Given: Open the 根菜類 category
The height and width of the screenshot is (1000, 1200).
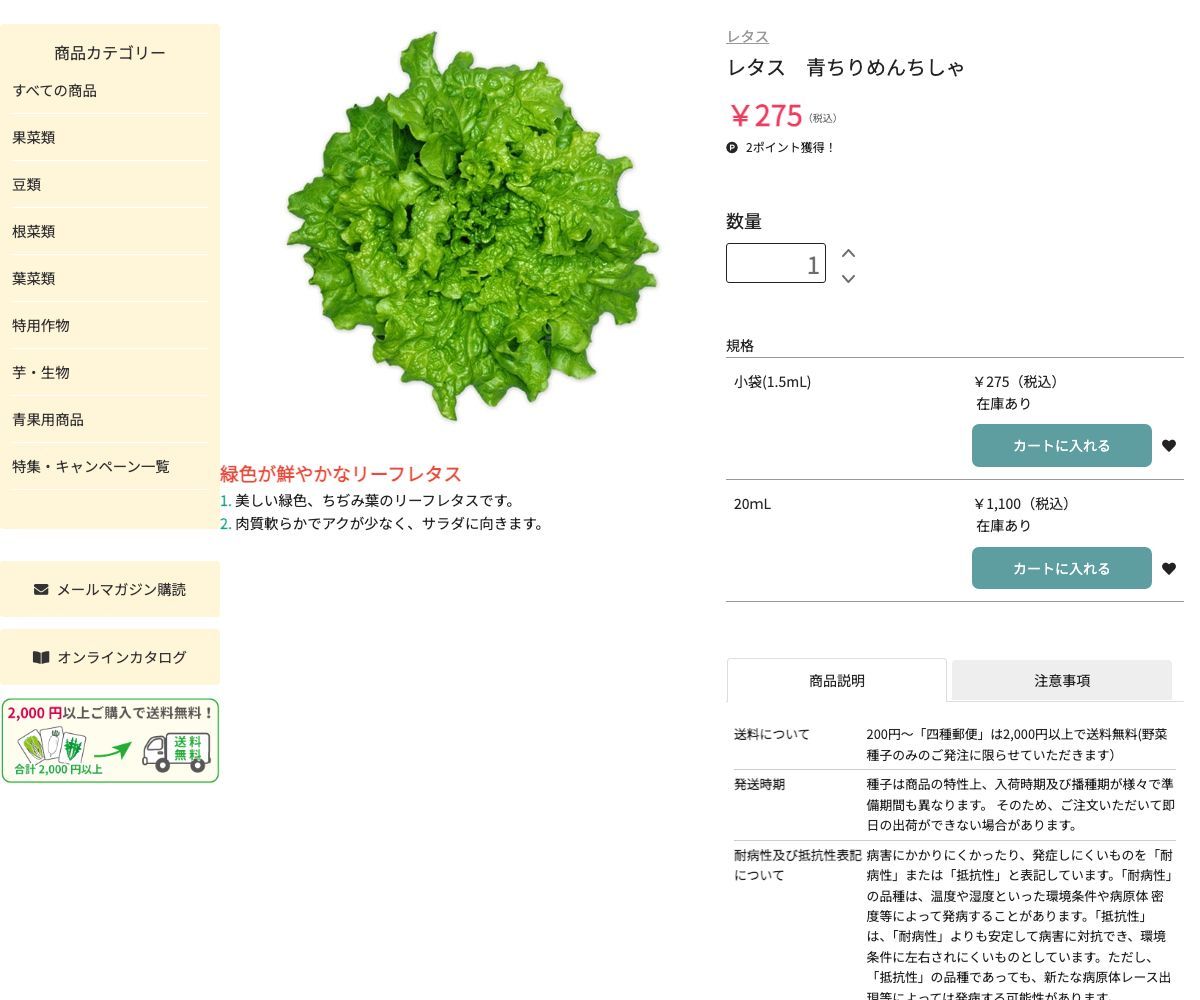Looking at the screenshot, I should click(33, 231).
